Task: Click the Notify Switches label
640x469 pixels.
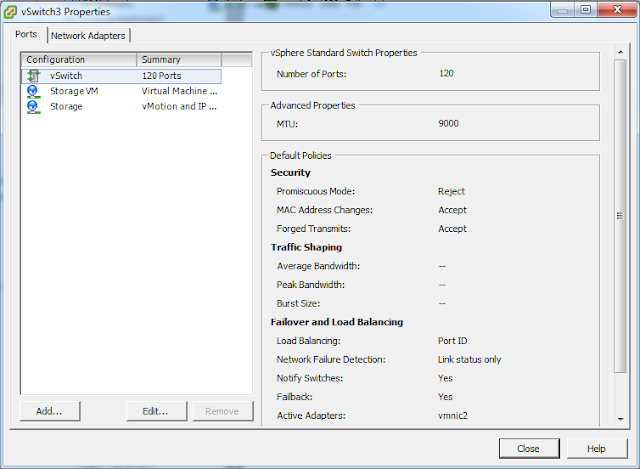Action: pos(310,378)
